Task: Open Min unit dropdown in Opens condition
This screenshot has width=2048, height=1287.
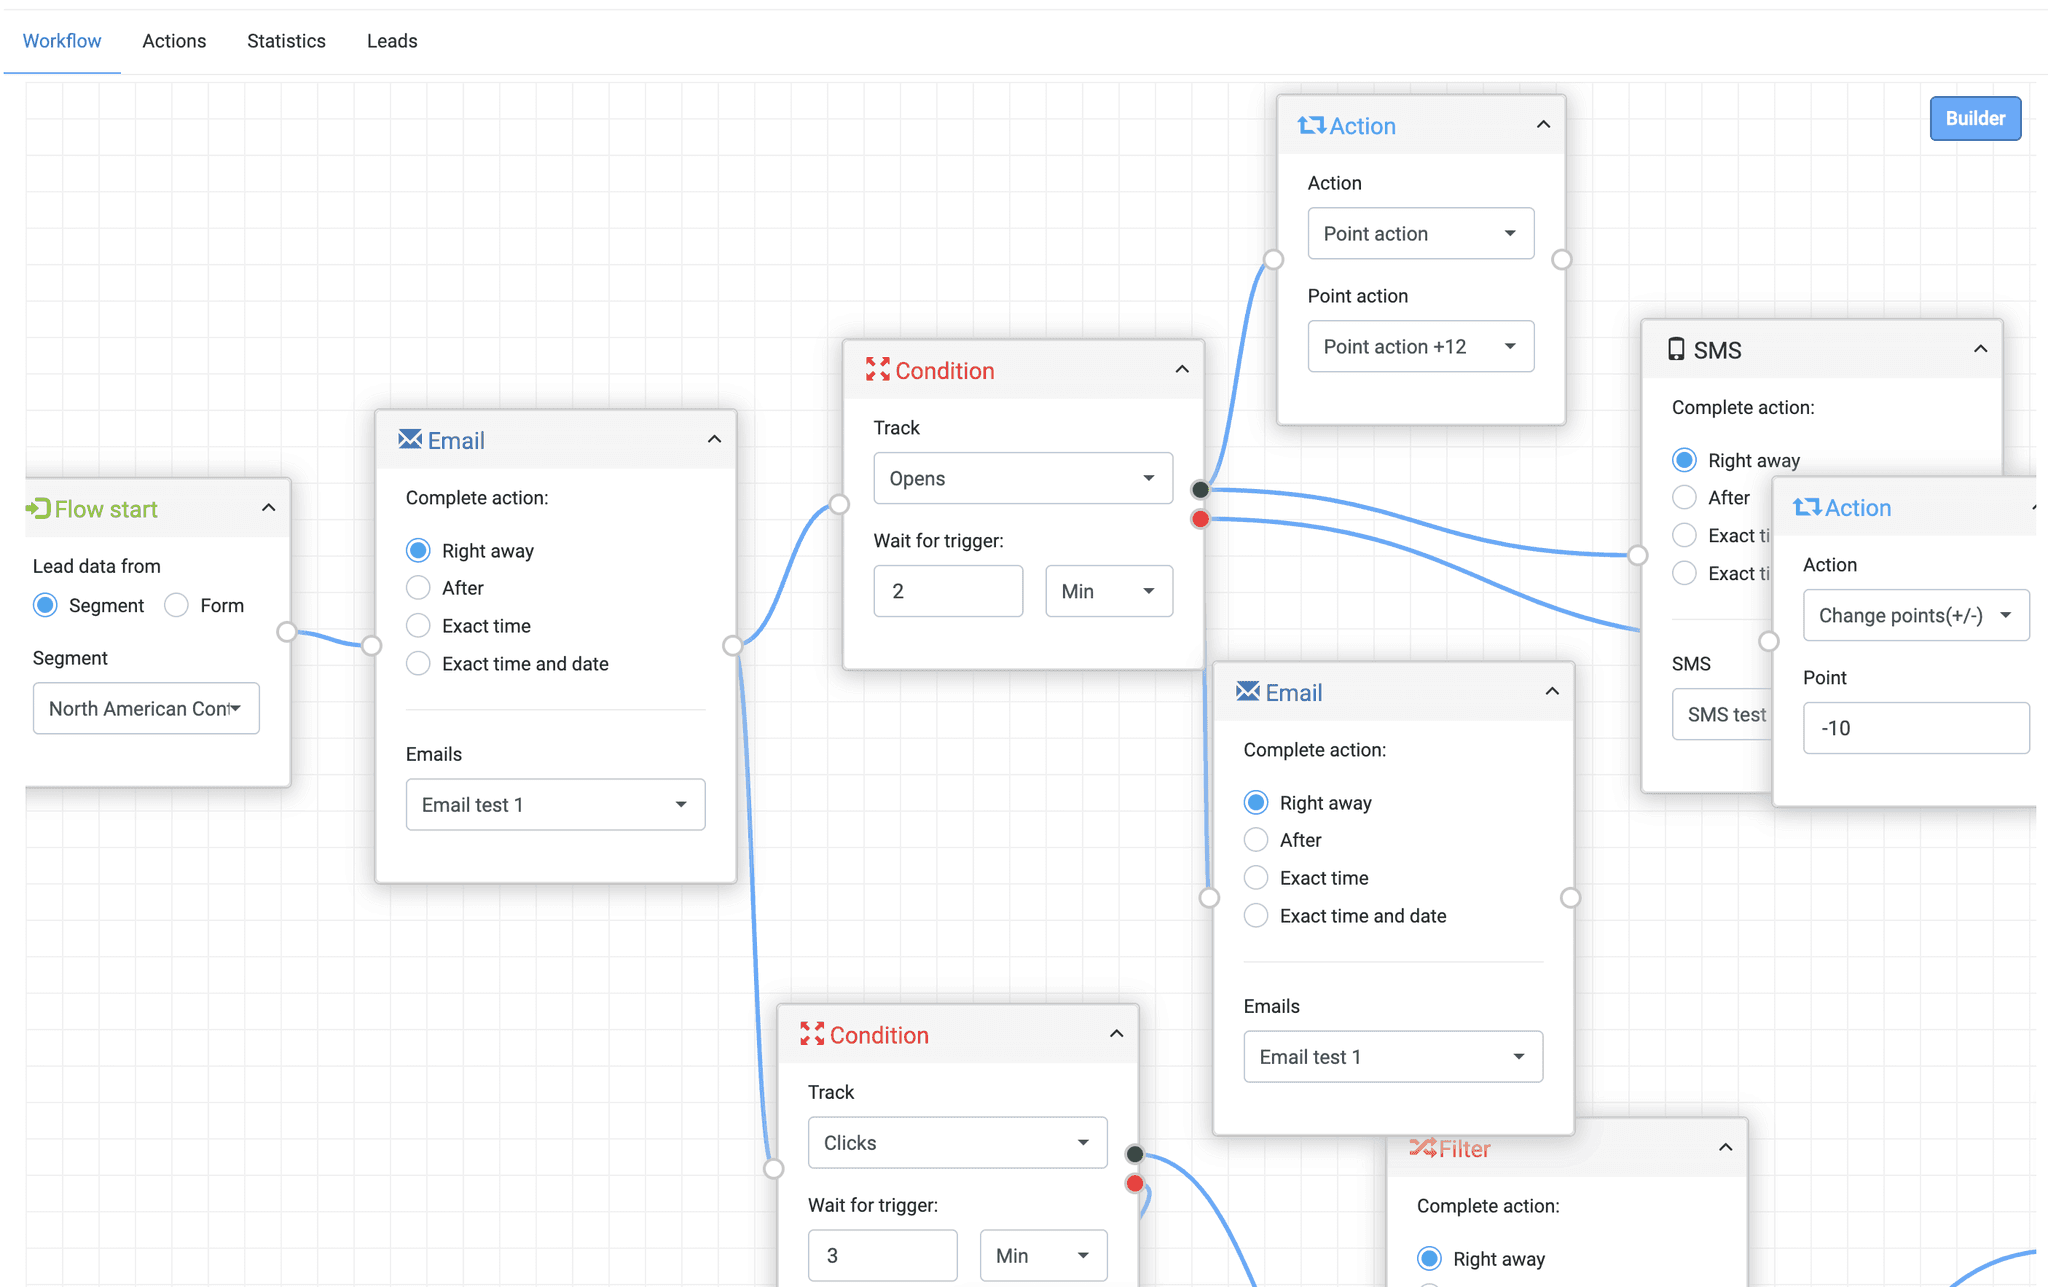Action: tap(1109, 591)
